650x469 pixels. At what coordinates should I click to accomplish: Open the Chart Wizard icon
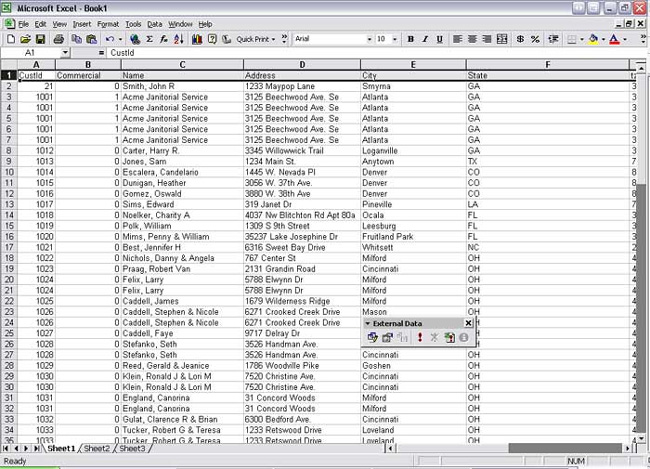click(197, 39)
